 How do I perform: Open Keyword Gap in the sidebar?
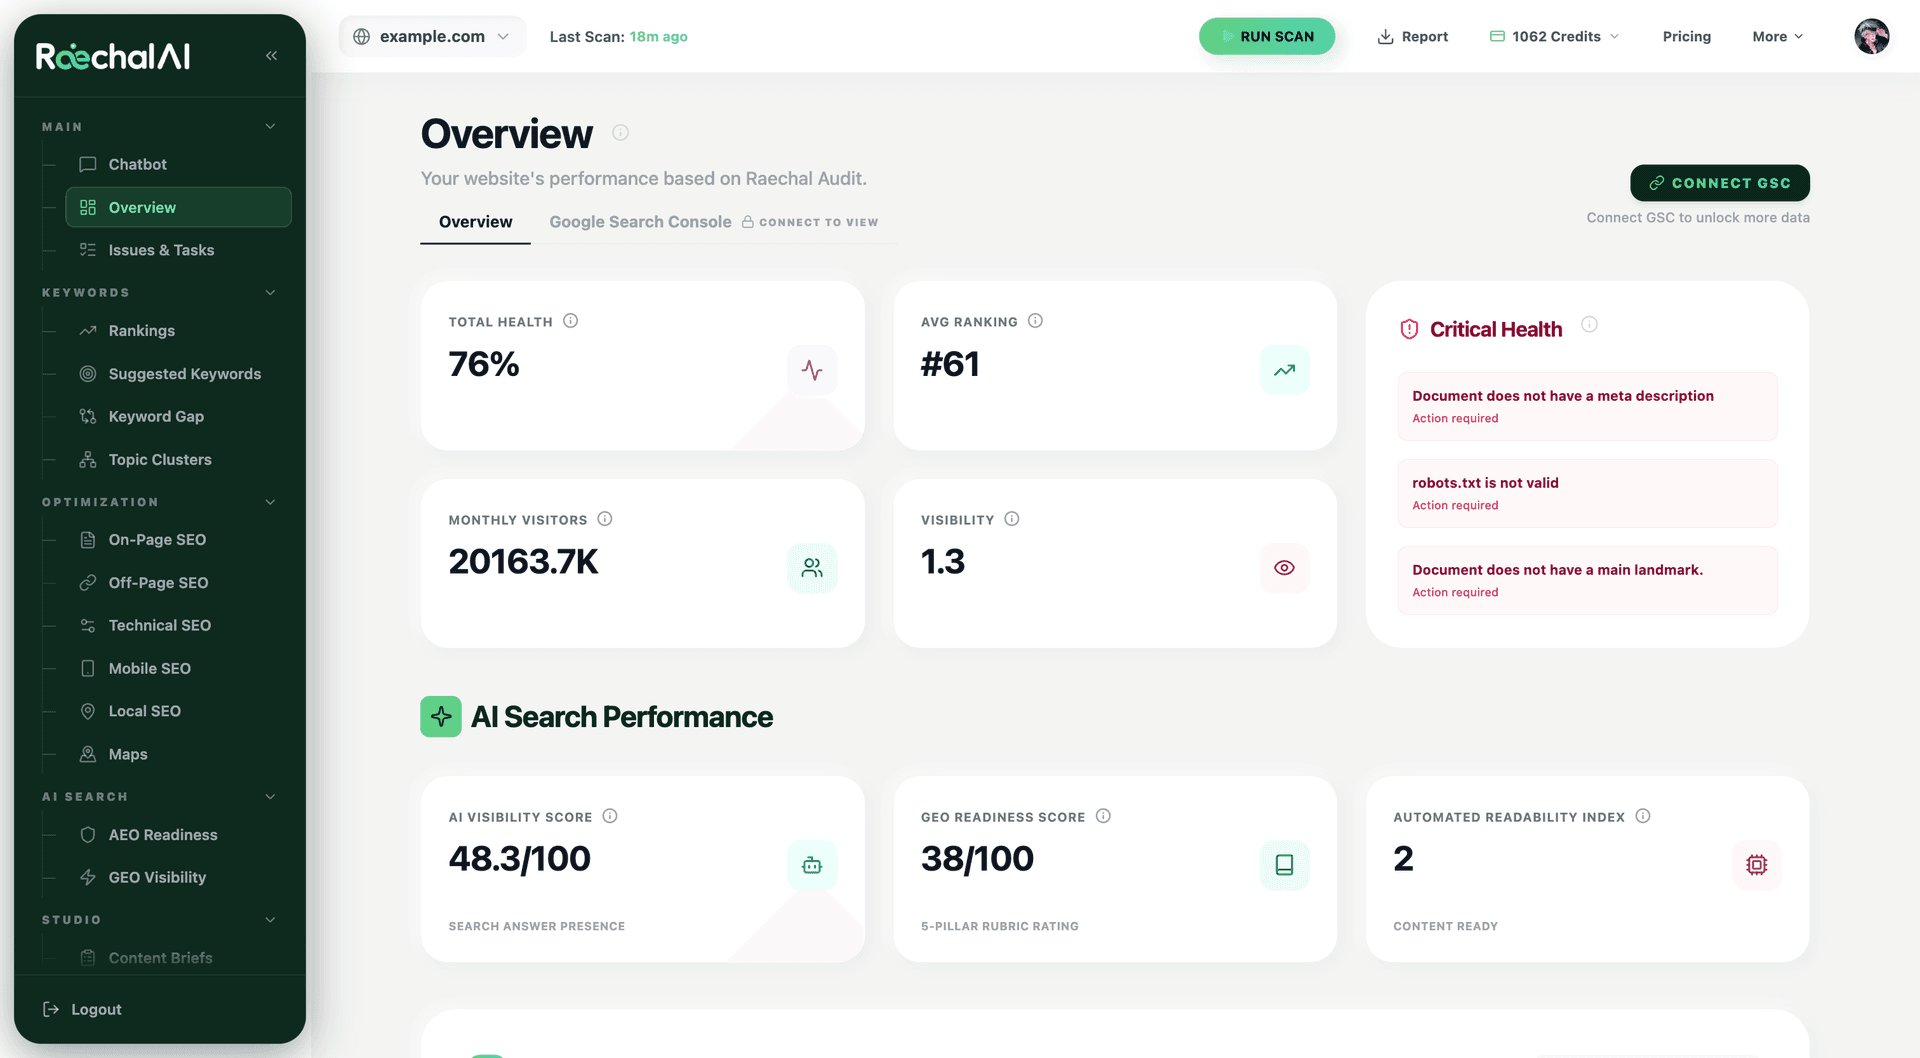[x=178, y=417]
